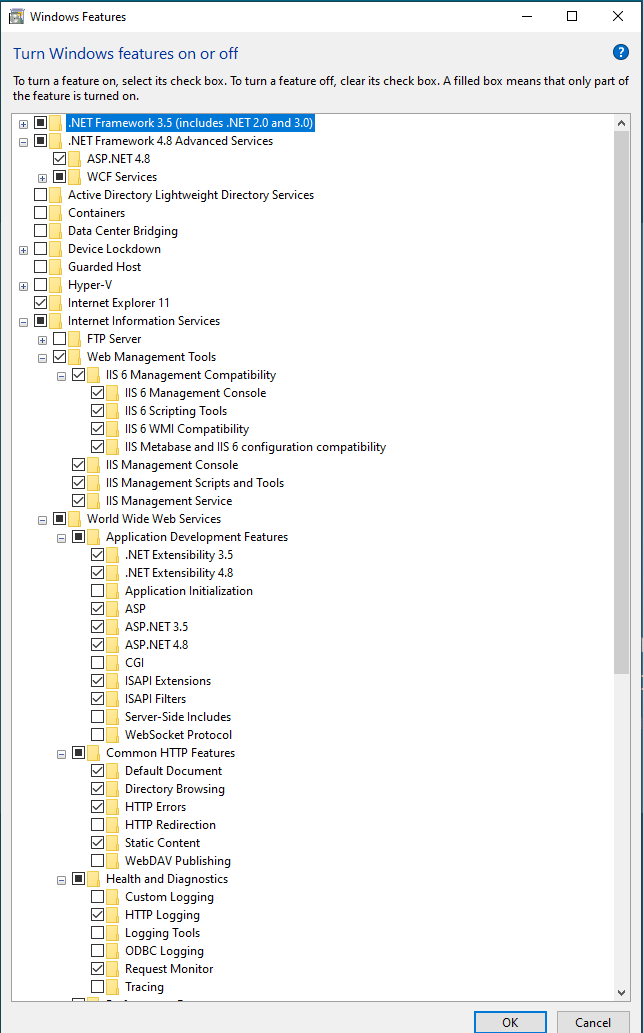Viewport: 643px width, 1033px height.
Task: Click the WCF Services folder icon
Action: pos(75,177)
